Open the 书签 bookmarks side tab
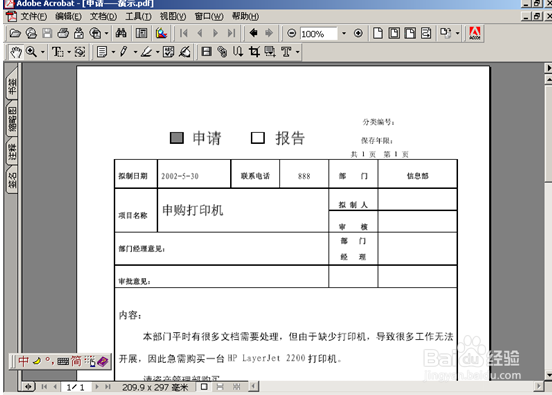552x395 pixels. pos(12,86)
